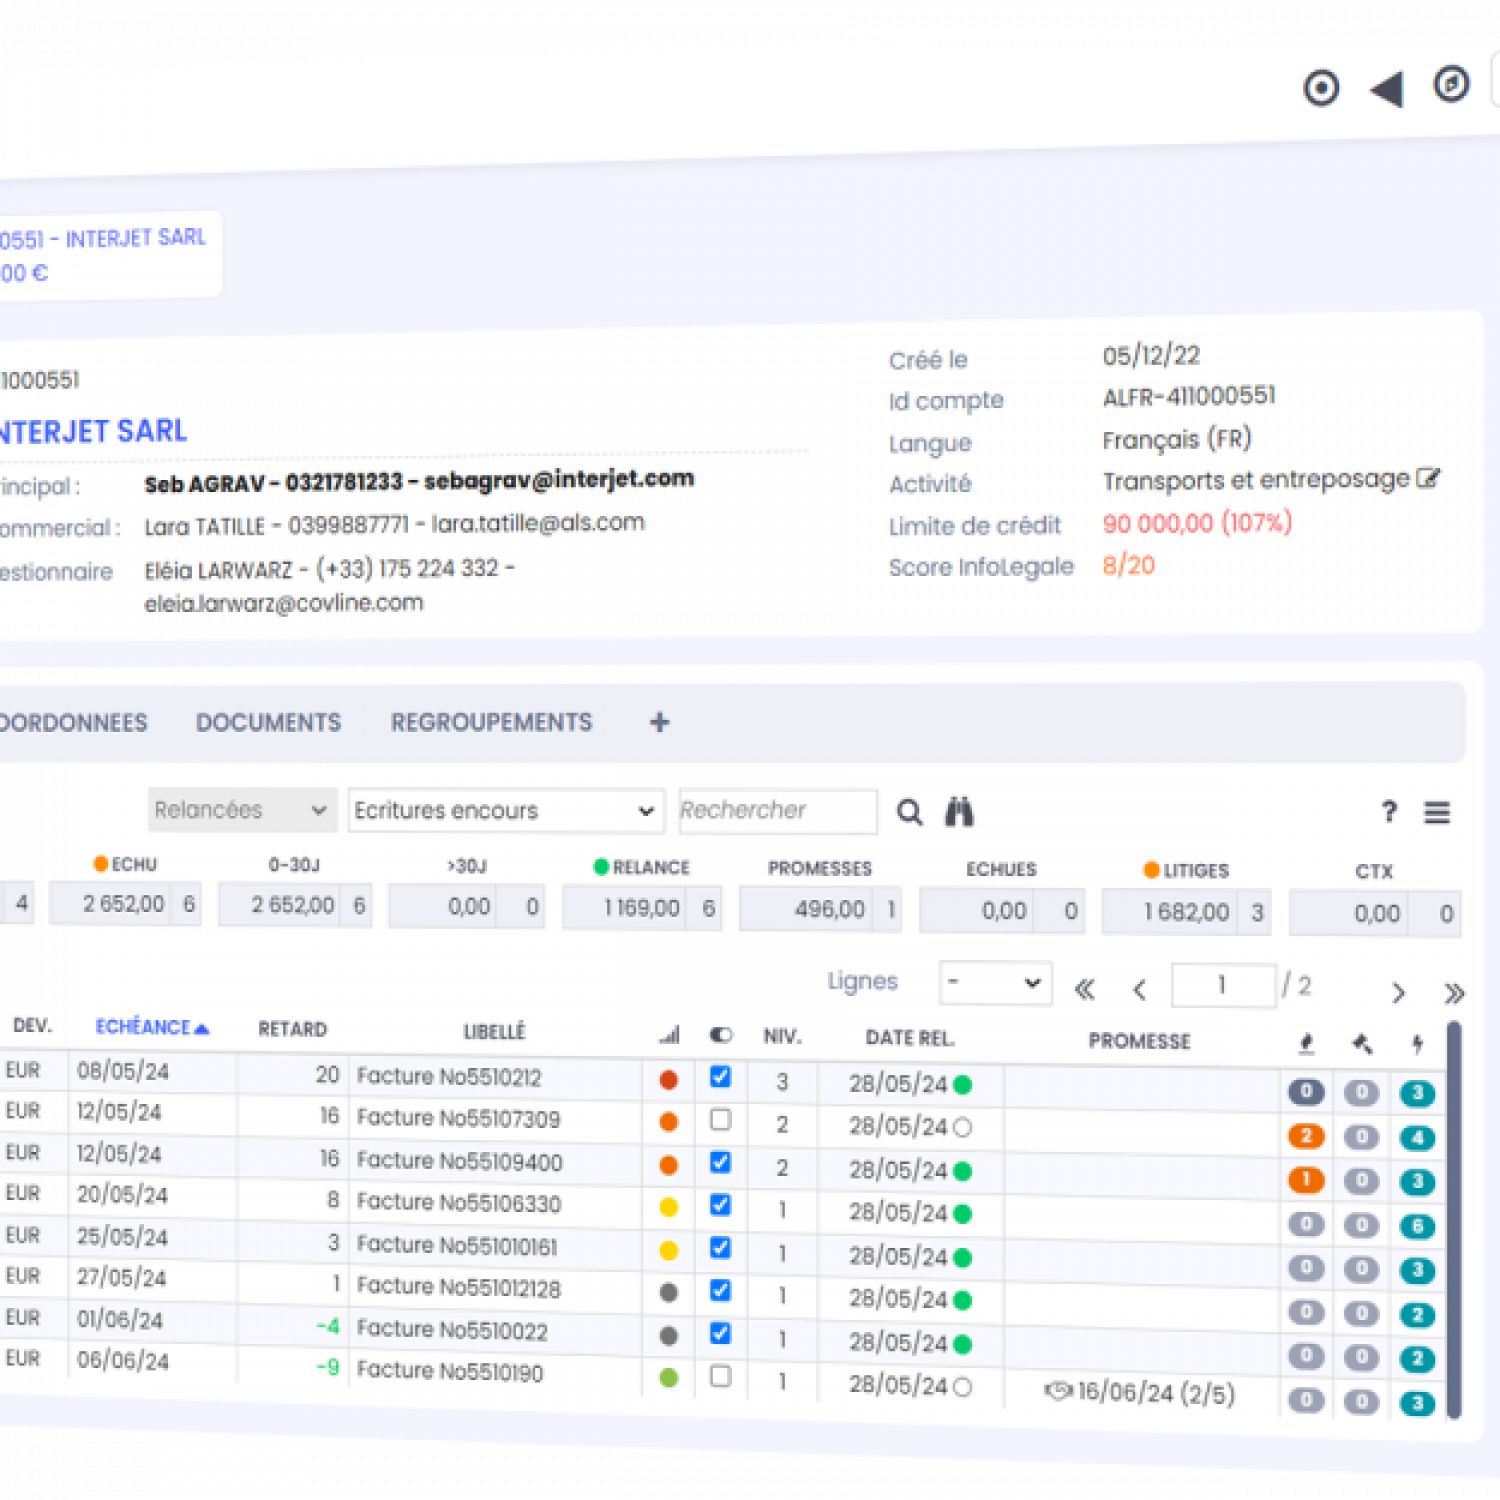Click the gavel column header icon
The image size is (1500, 1500).
(x=1362, y=1044)
